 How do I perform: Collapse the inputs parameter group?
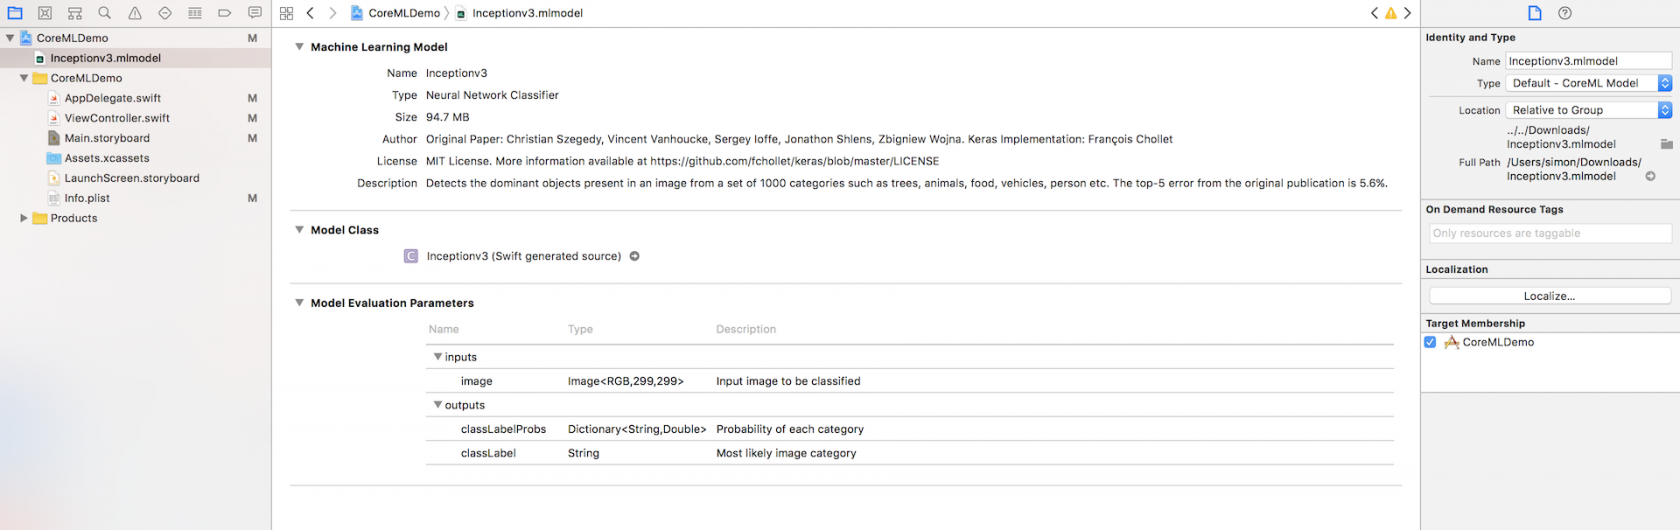pyautogui.click(x=437, y=357)
